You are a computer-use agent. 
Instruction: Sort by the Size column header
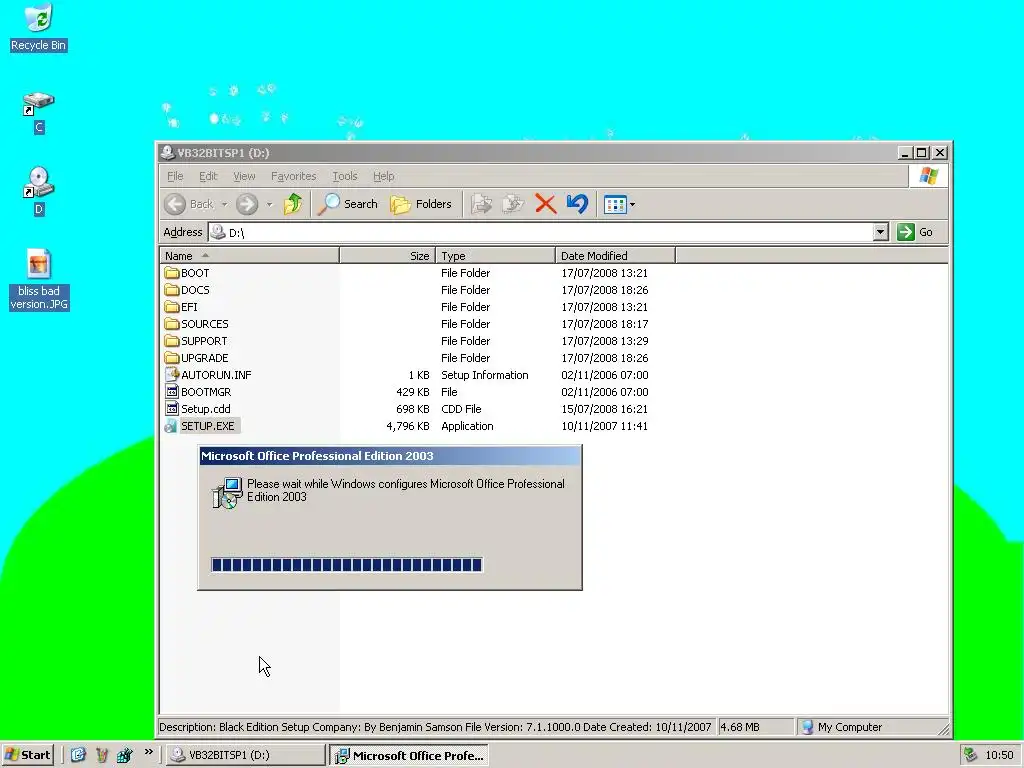(388, 256)
